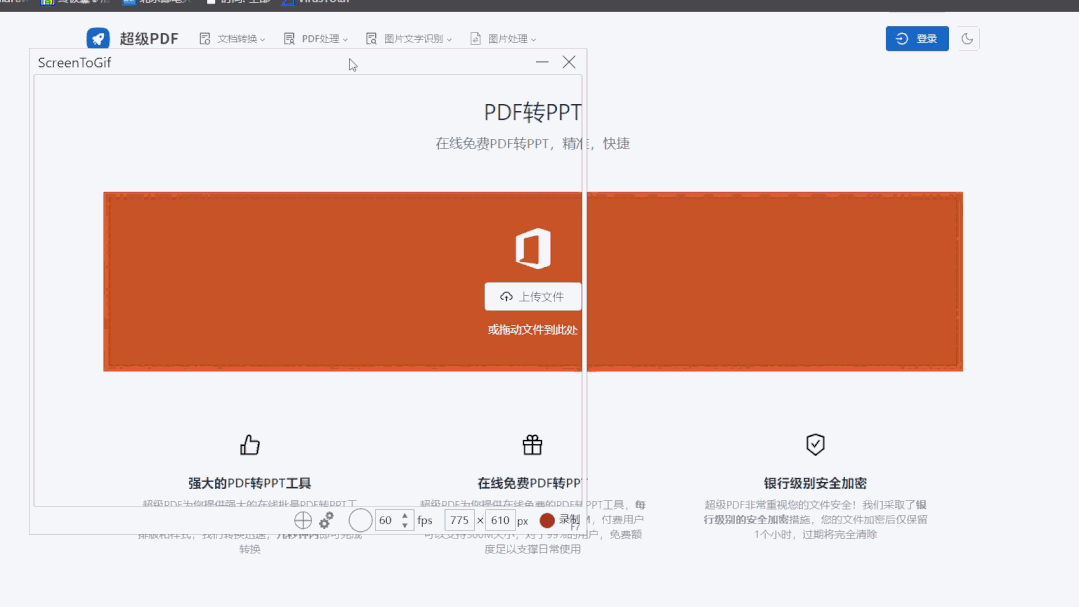Click the 超级PDF brand name text

coord(149,39)
